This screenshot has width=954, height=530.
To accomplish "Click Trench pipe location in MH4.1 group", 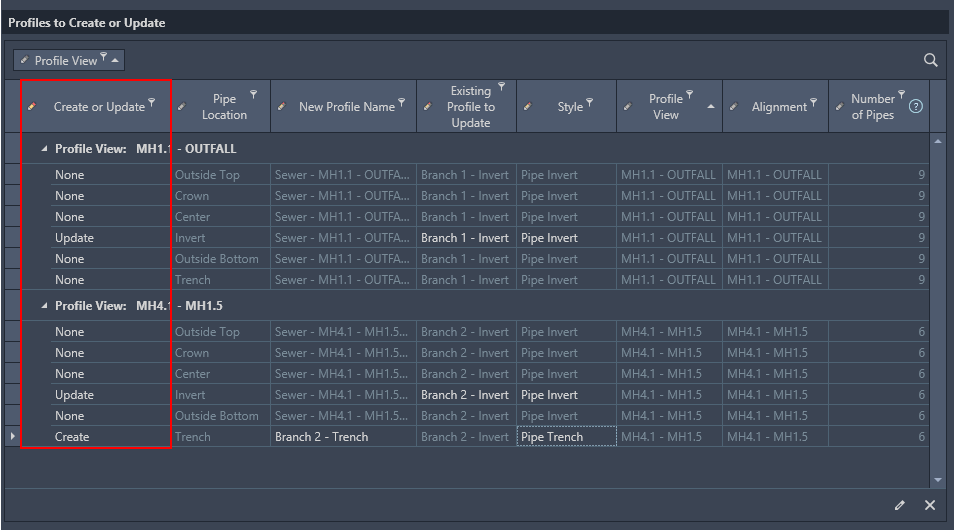I will coord(221,436).
